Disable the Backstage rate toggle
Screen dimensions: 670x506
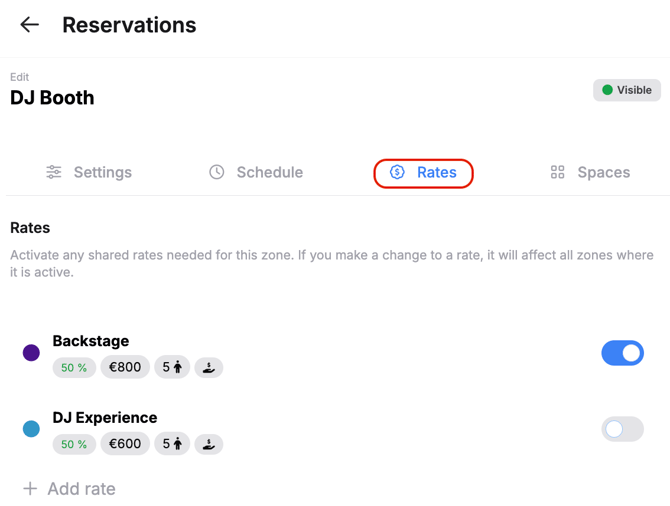coord(622,353)
